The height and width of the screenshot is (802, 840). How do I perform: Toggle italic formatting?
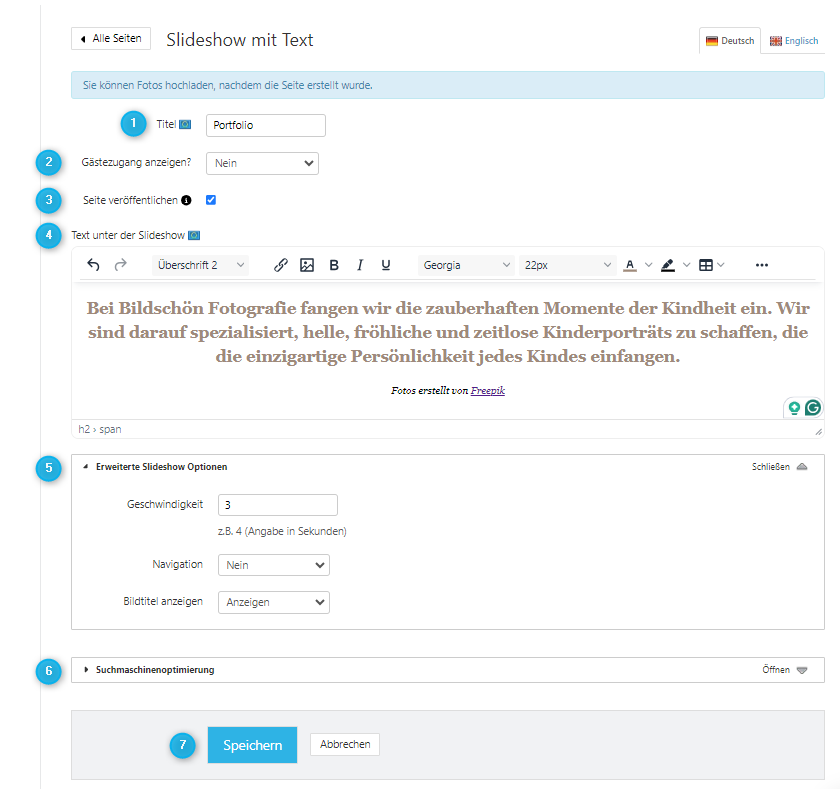point(360,265)
